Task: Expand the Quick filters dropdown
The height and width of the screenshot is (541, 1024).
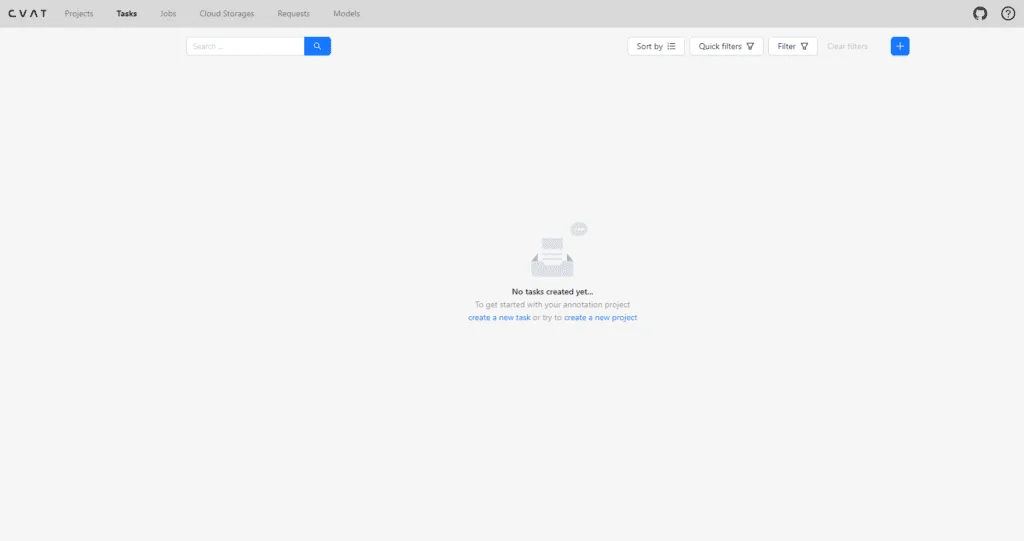Action: point(726,46)
